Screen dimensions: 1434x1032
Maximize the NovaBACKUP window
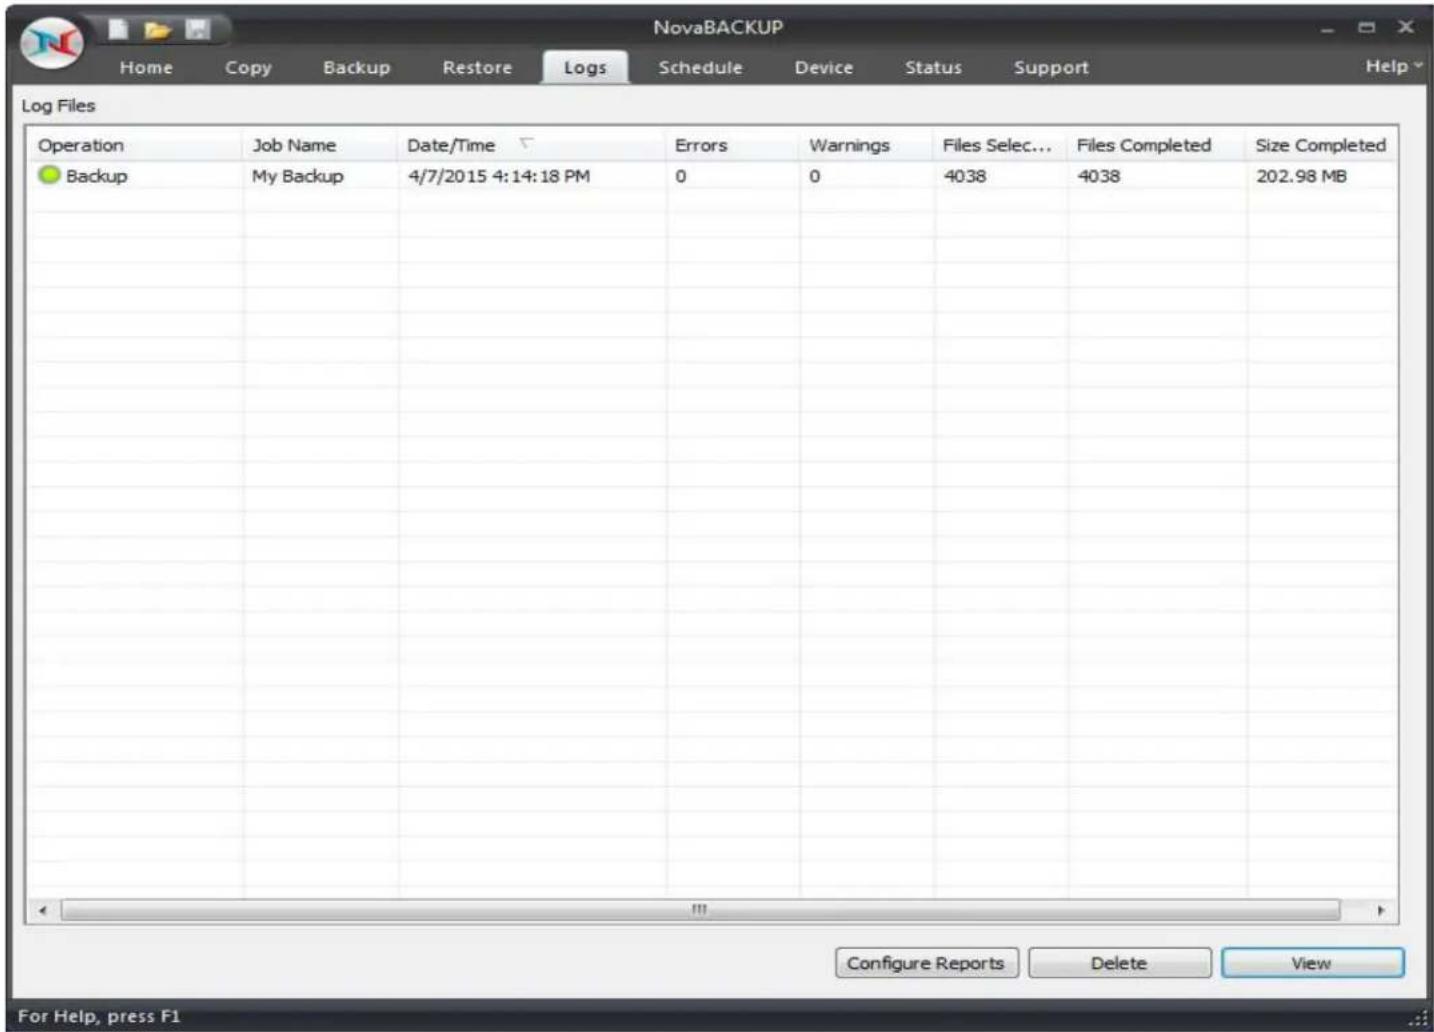(1367, 28)
